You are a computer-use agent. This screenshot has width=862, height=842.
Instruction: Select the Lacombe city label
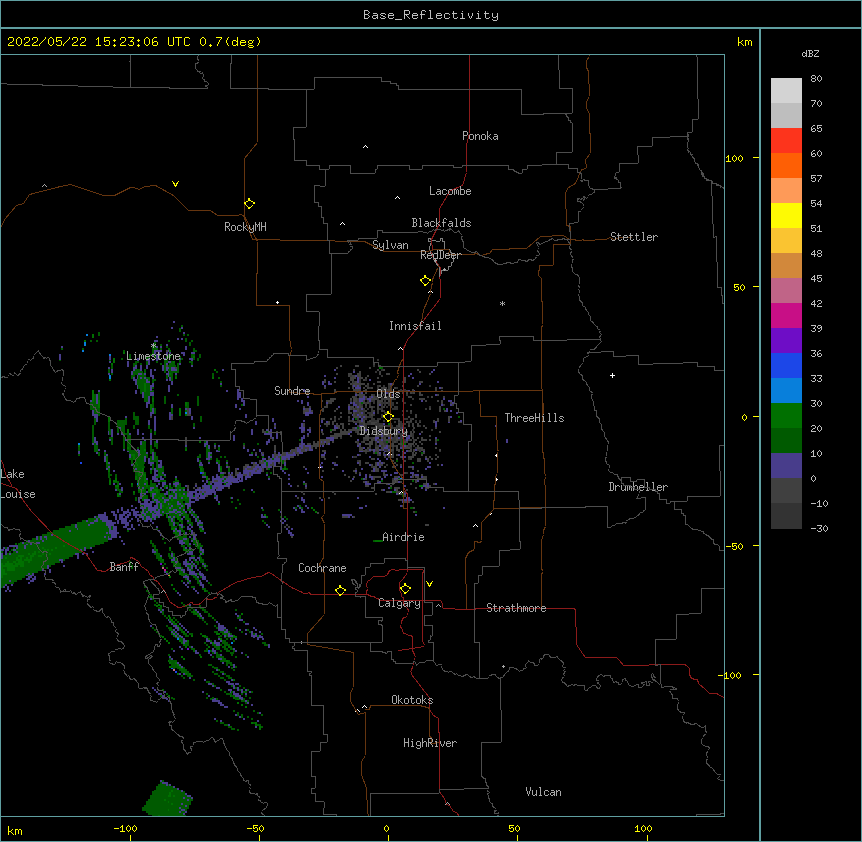450,191
